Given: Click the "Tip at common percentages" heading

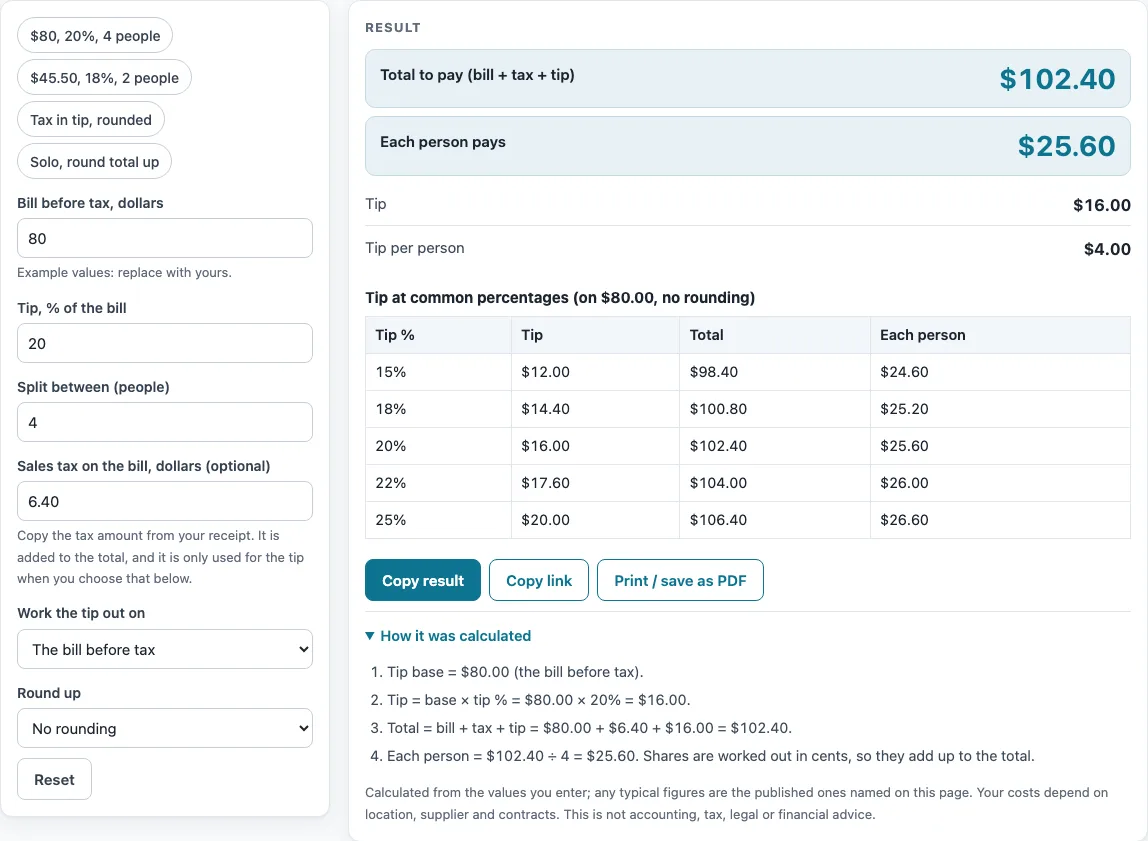Looking at the screenshot, I should coord(560,298).
